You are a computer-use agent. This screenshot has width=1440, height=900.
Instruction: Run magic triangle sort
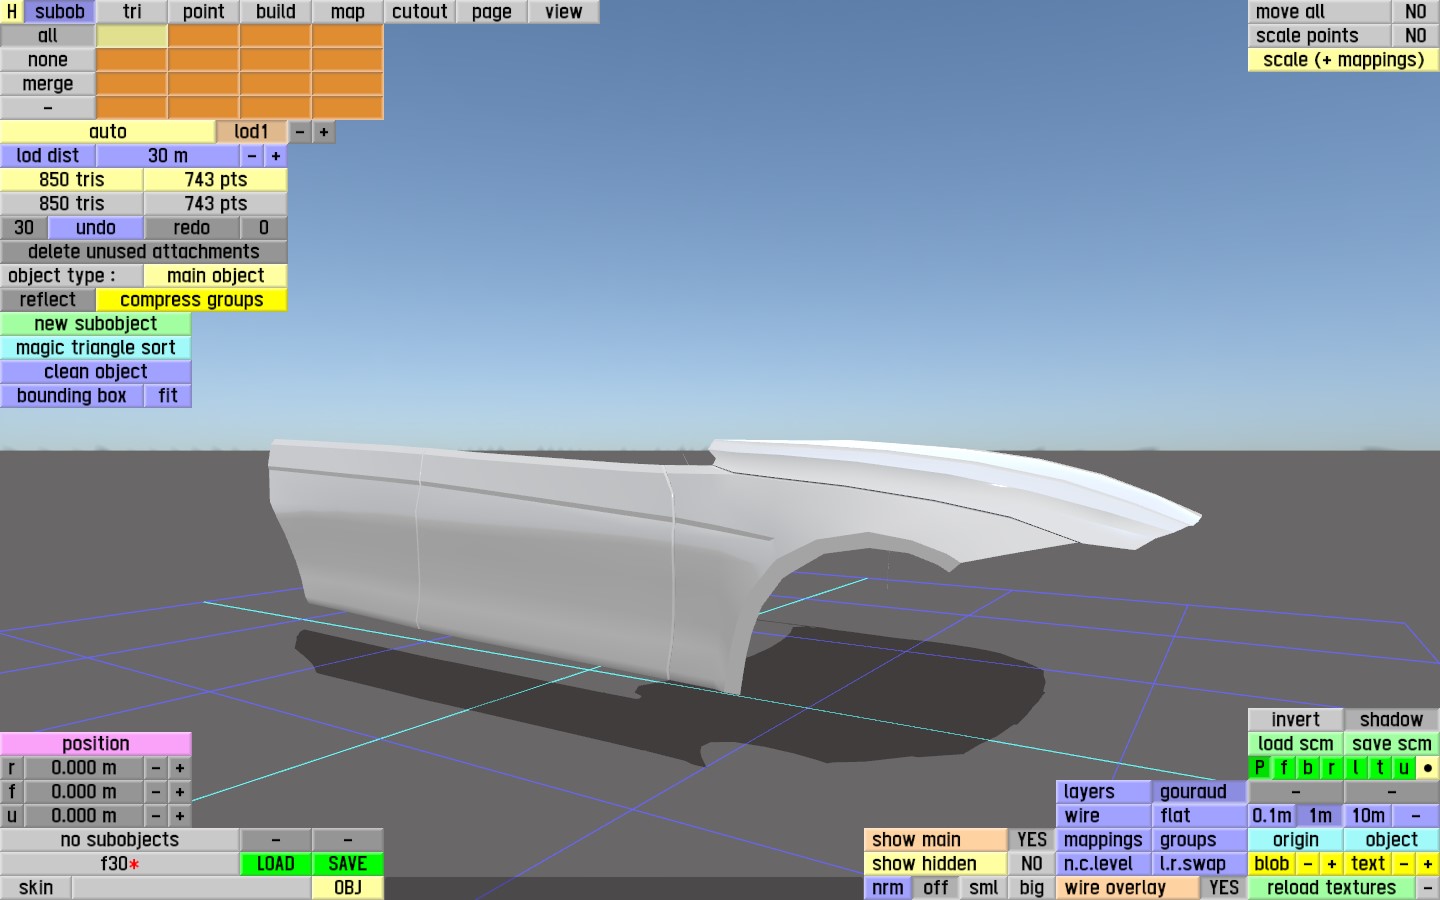(95, 348)
